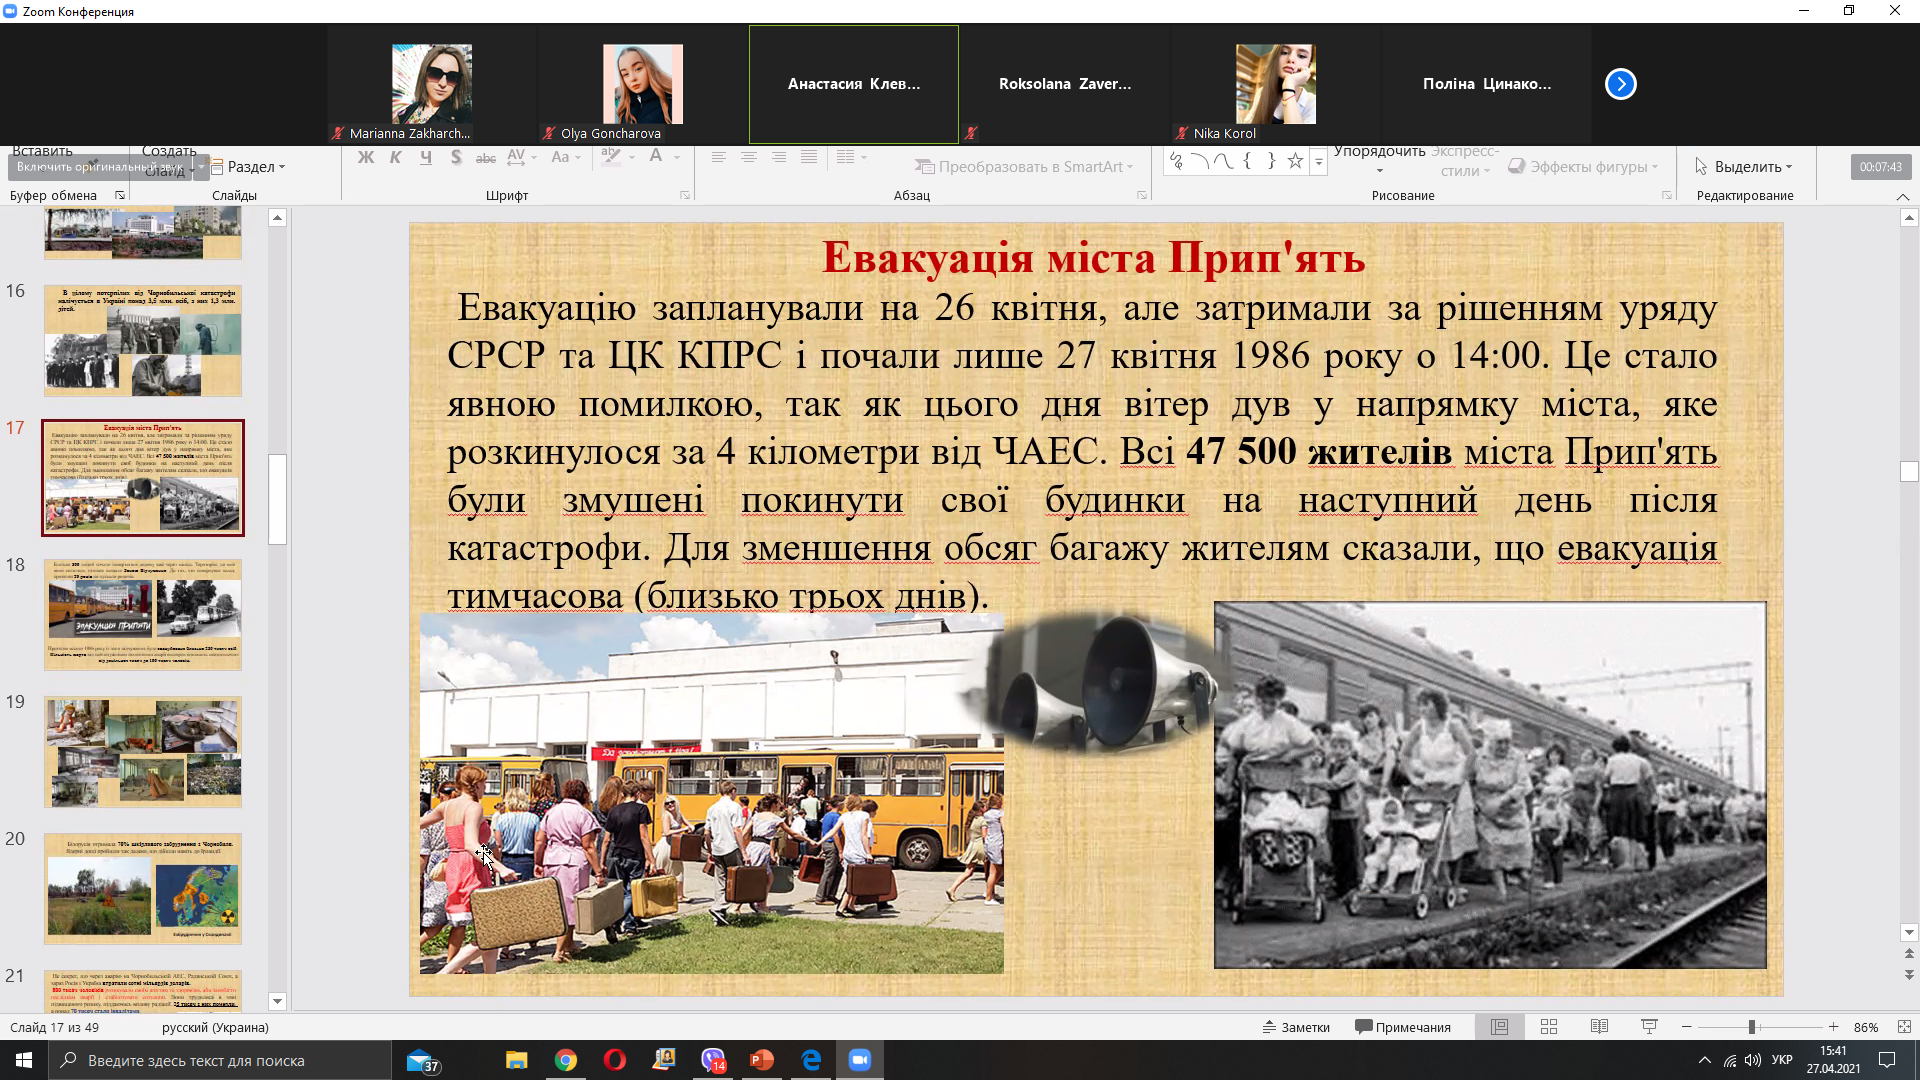The height and width of the screenshot is (1080, 1920).
Task: Click 86% zoom level
Action: [x=1866, y=1027]
